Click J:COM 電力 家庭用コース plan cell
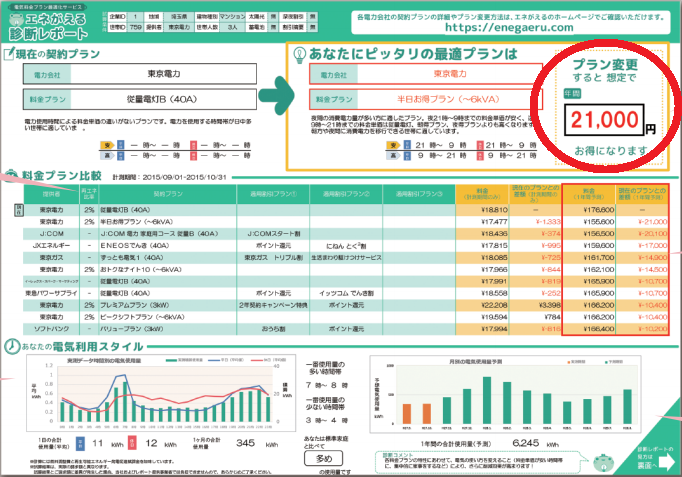Viewport: 682px width, 477px height. click(168, 234)
